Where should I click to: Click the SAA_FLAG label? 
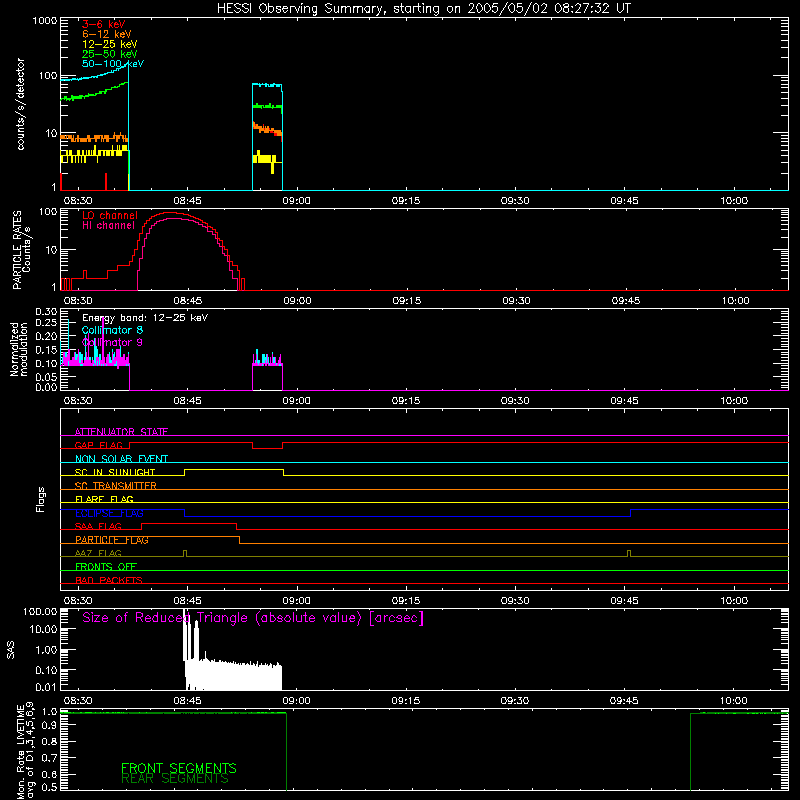tap(98, 526)
